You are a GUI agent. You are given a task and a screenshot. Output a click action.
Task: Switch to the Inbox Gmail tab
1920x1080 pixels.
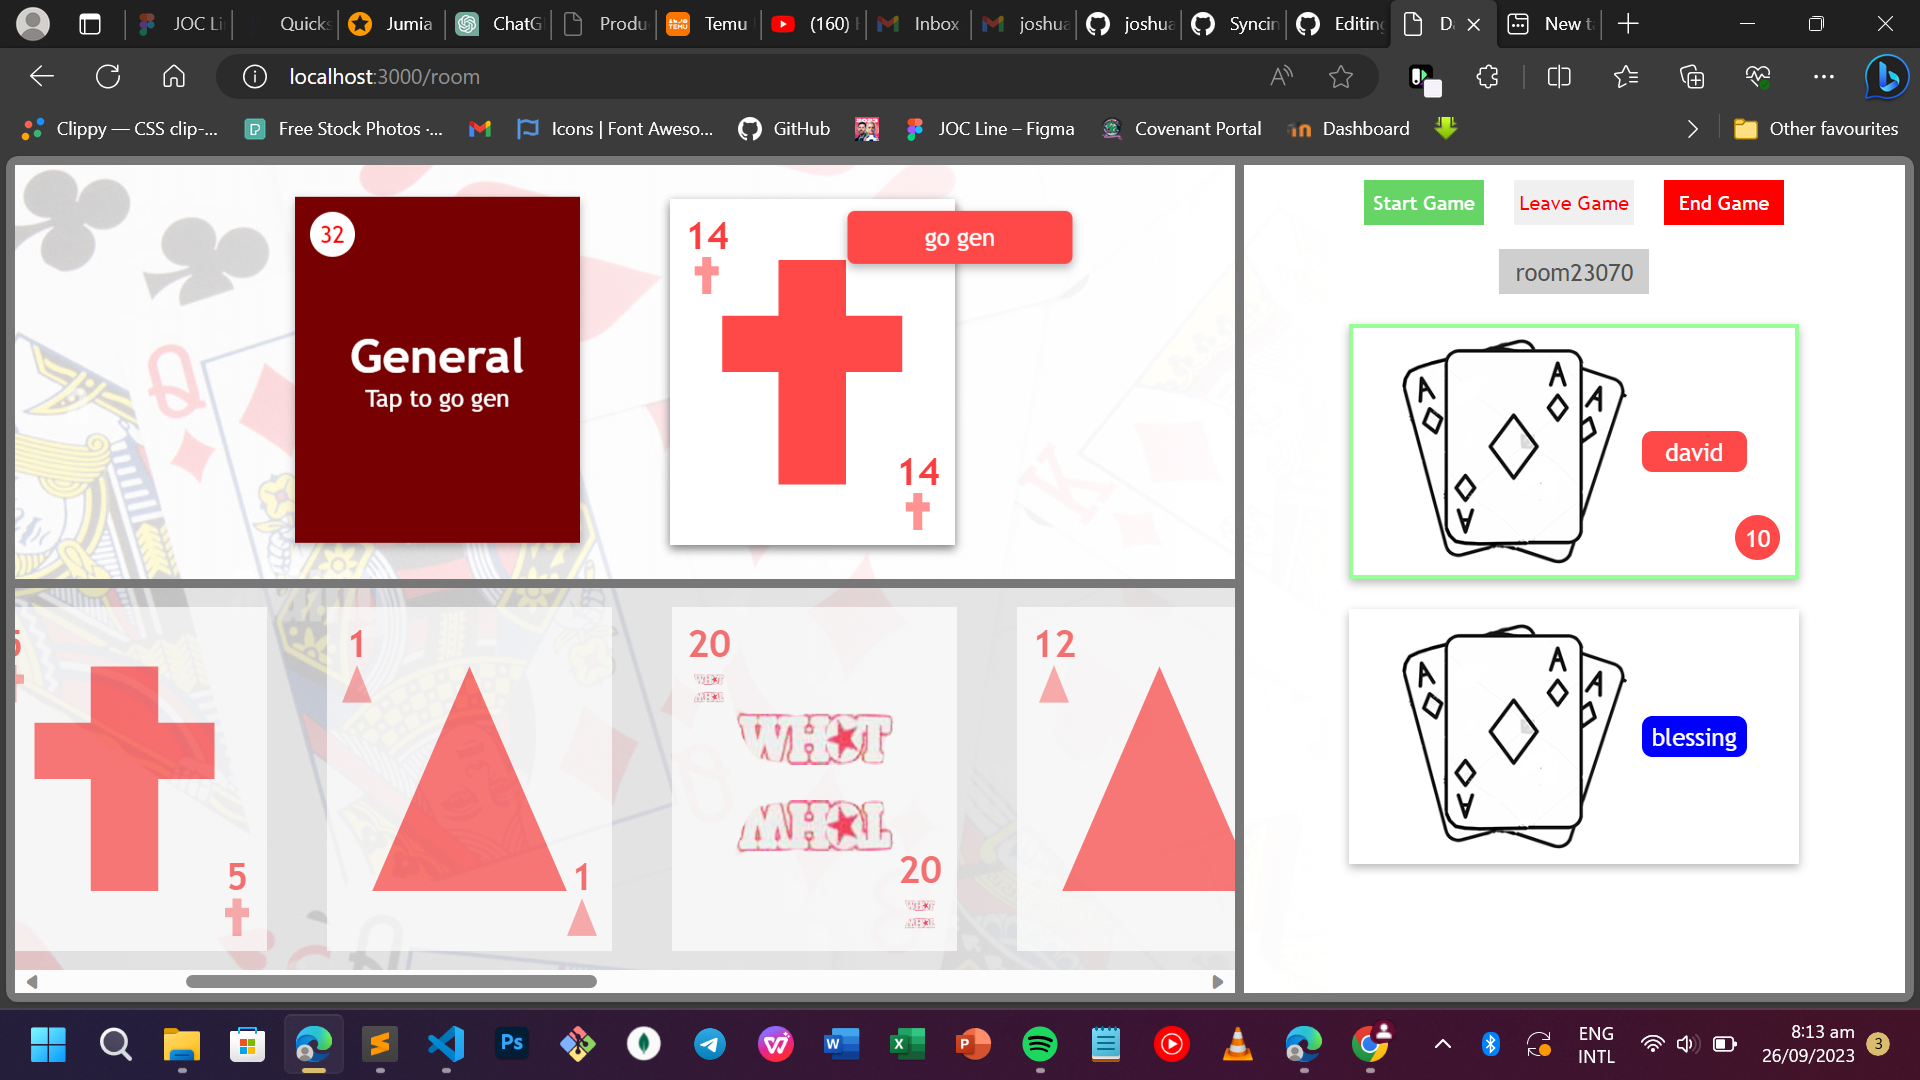coord(919,24)
